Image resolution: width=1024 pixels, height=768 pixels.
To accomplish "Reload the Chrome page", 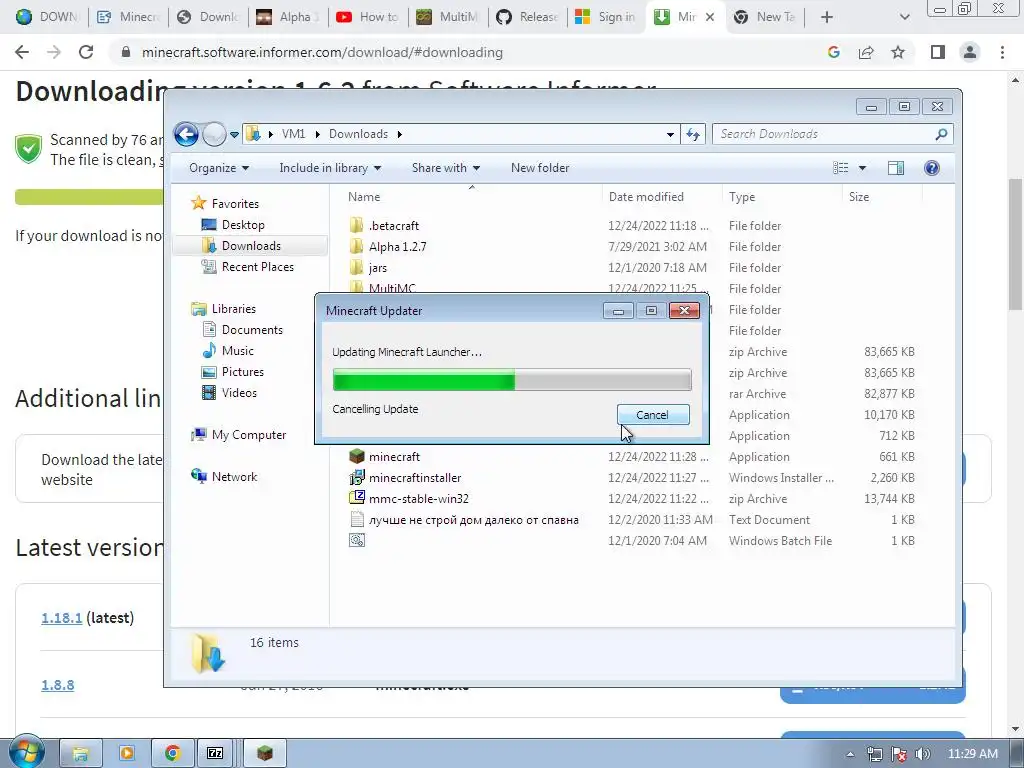I will (86, 52).
